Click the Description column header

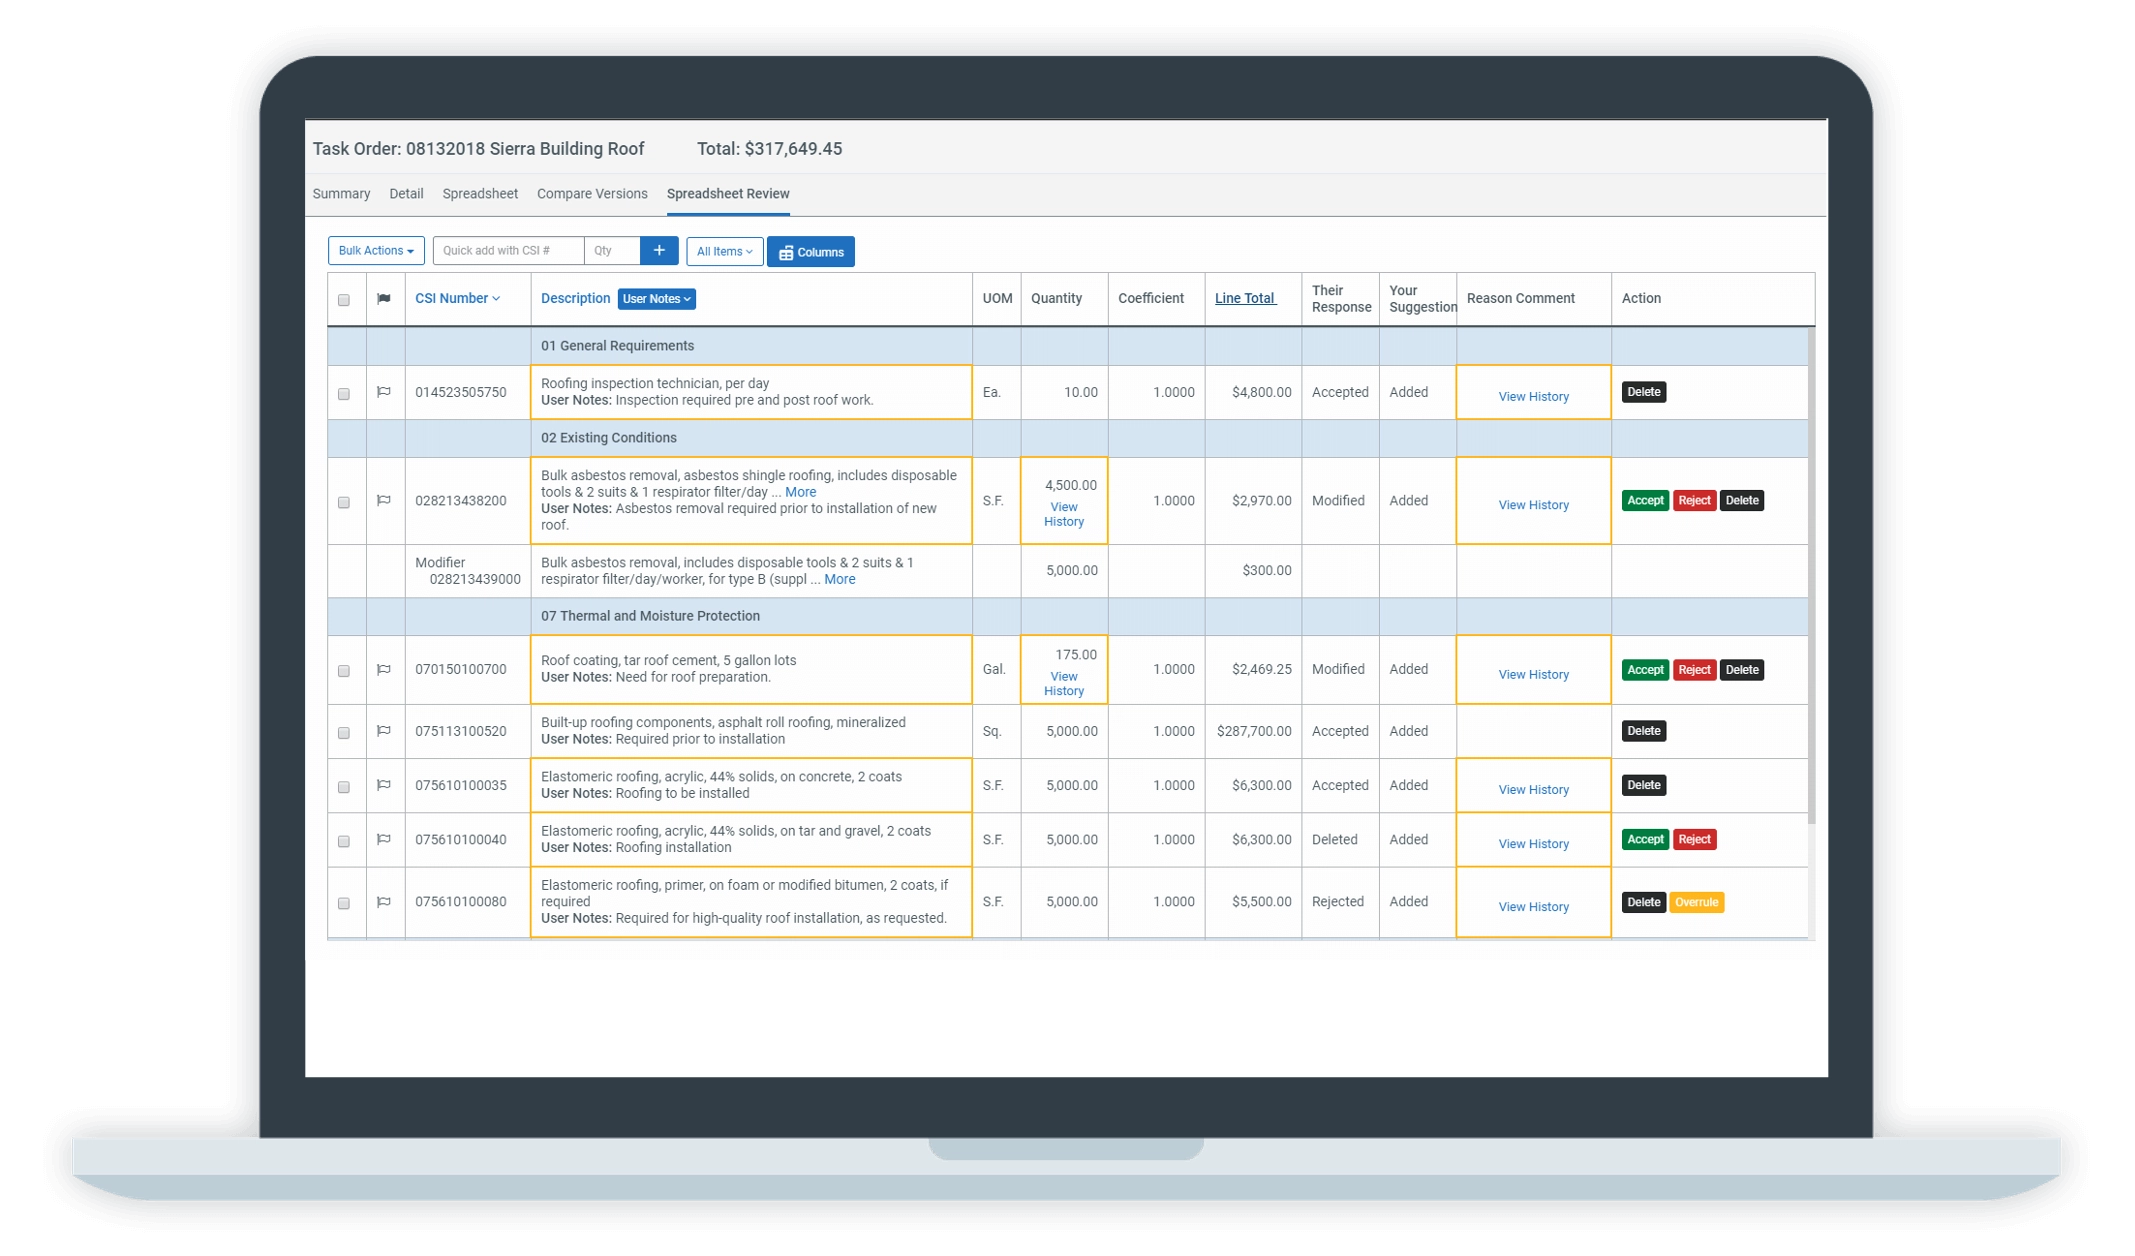(575, 298)
